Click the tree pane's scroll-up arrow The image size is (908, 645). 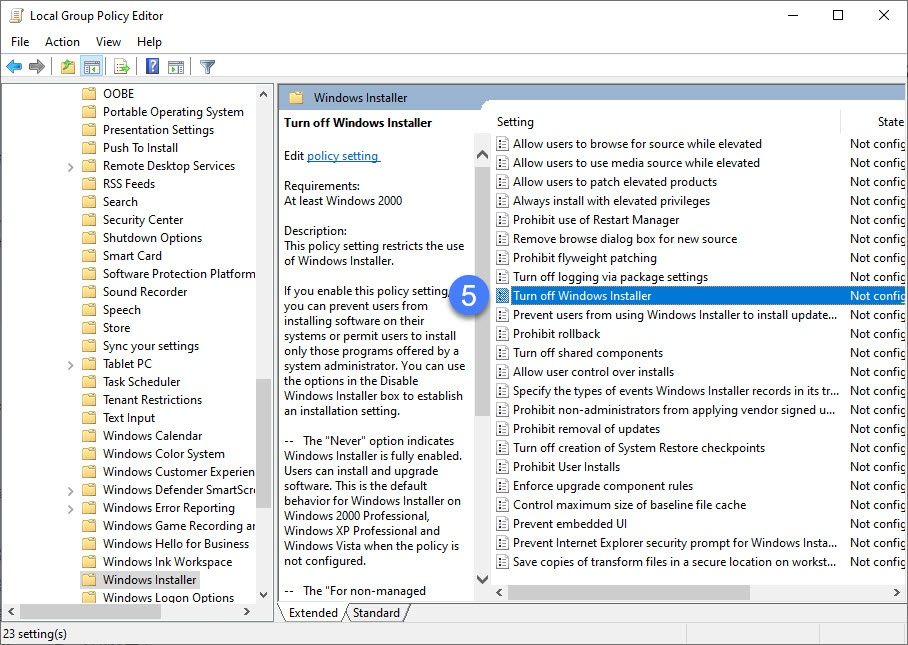263,94
